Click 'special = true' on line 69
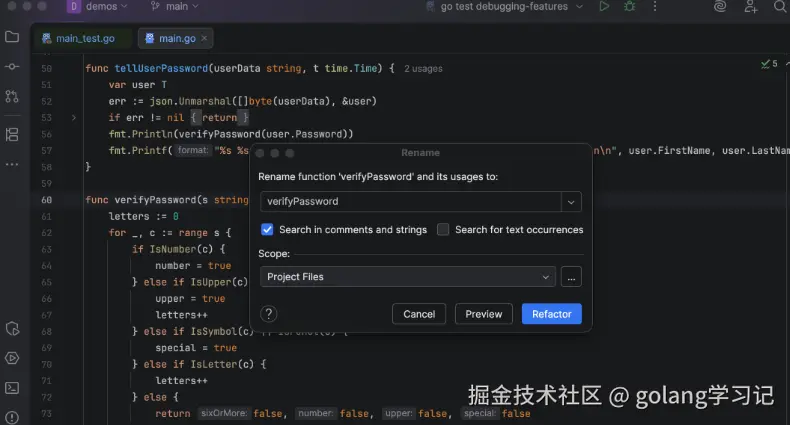This screenshot has height=425, width=790. [x=196, y=348]
